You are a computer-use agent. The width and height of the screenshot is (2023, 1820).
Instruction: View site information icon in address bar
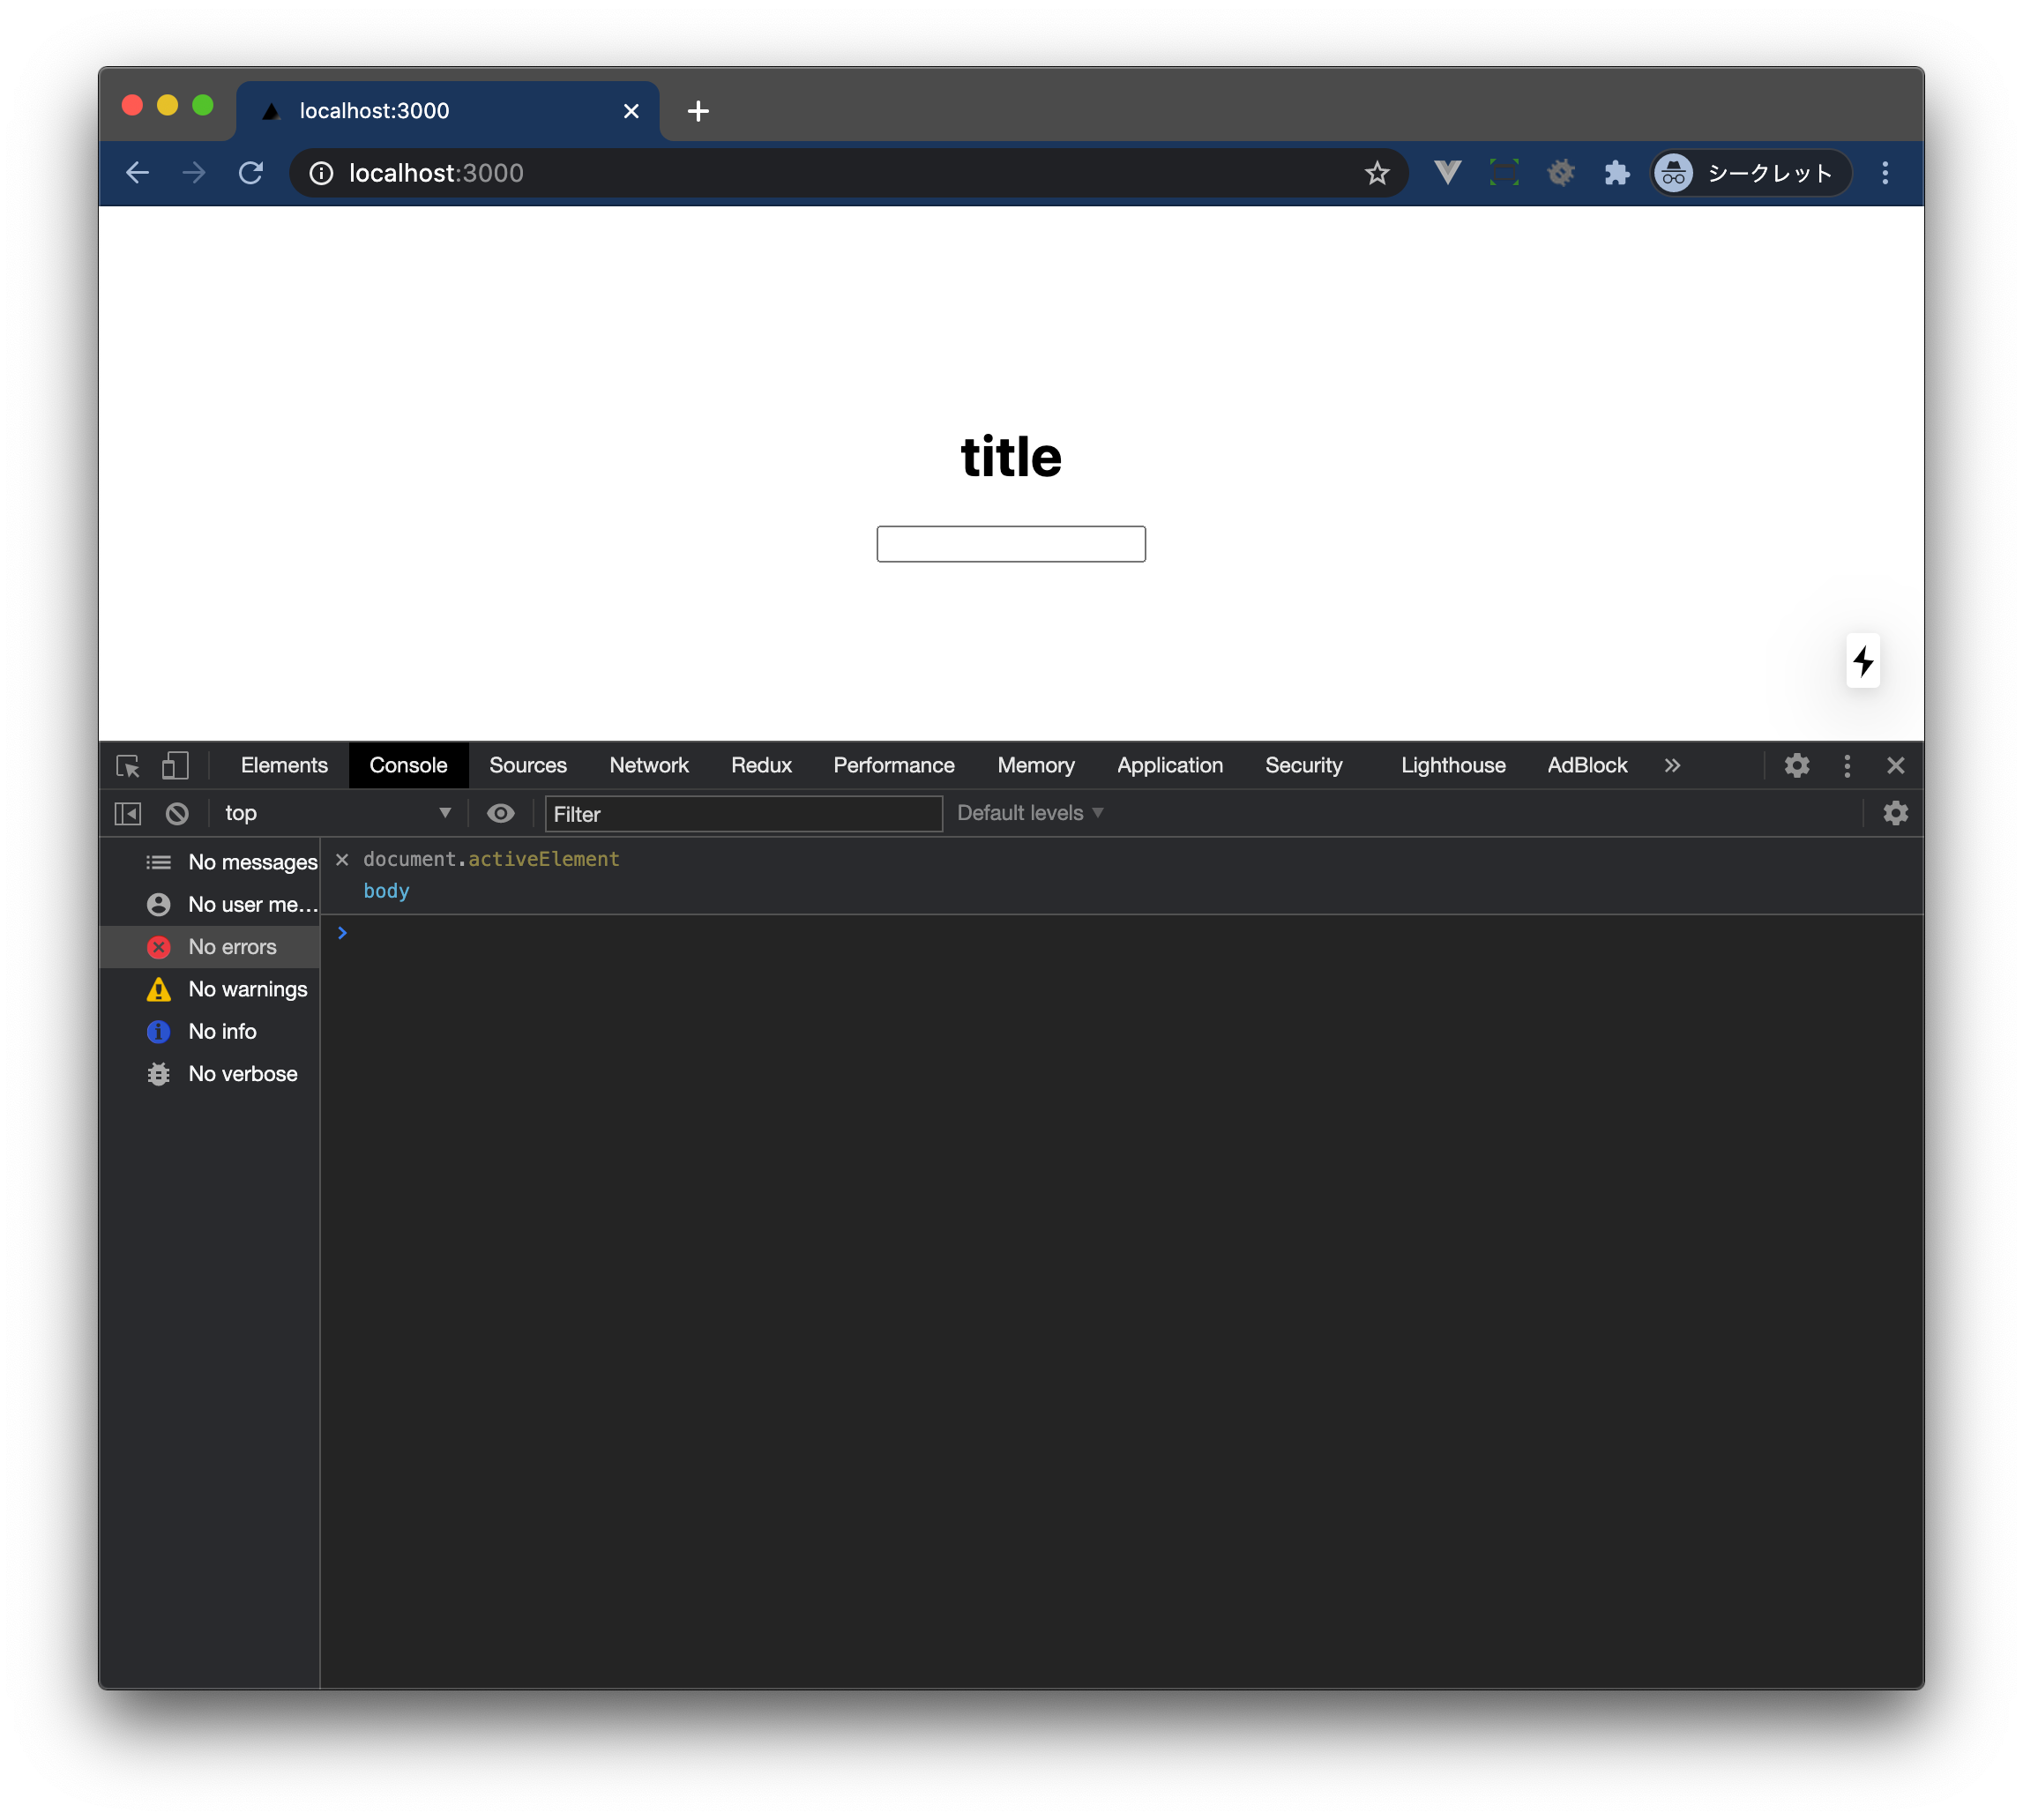coord(321,173)
